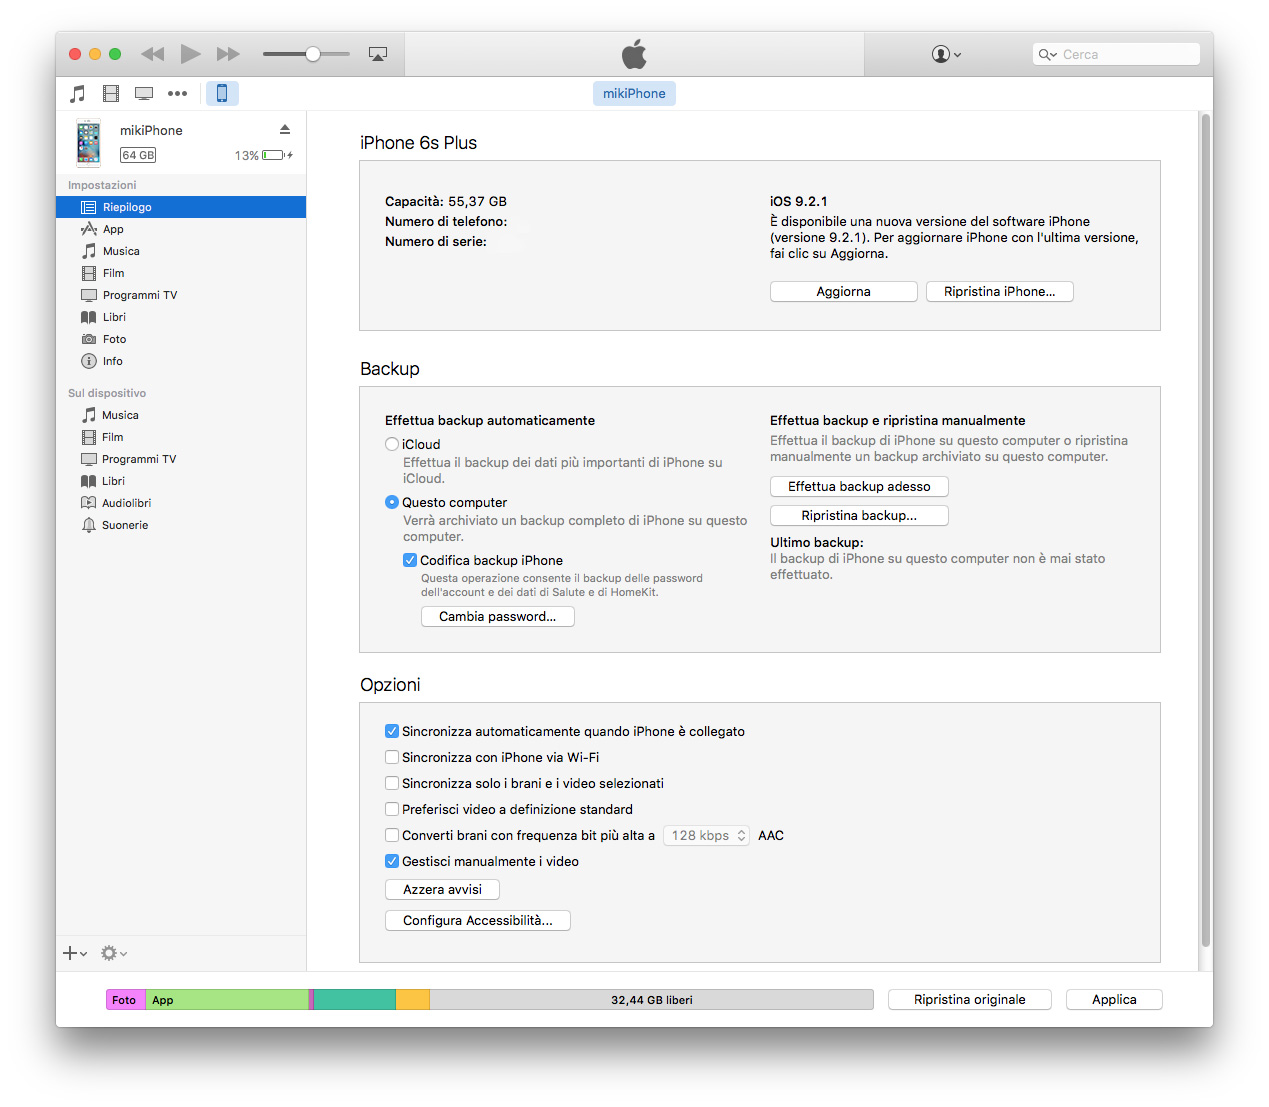Open Libri under Impostazioni
Image resolution: width=1269 pixels, height=1107 pixels.
coord(181,317)
